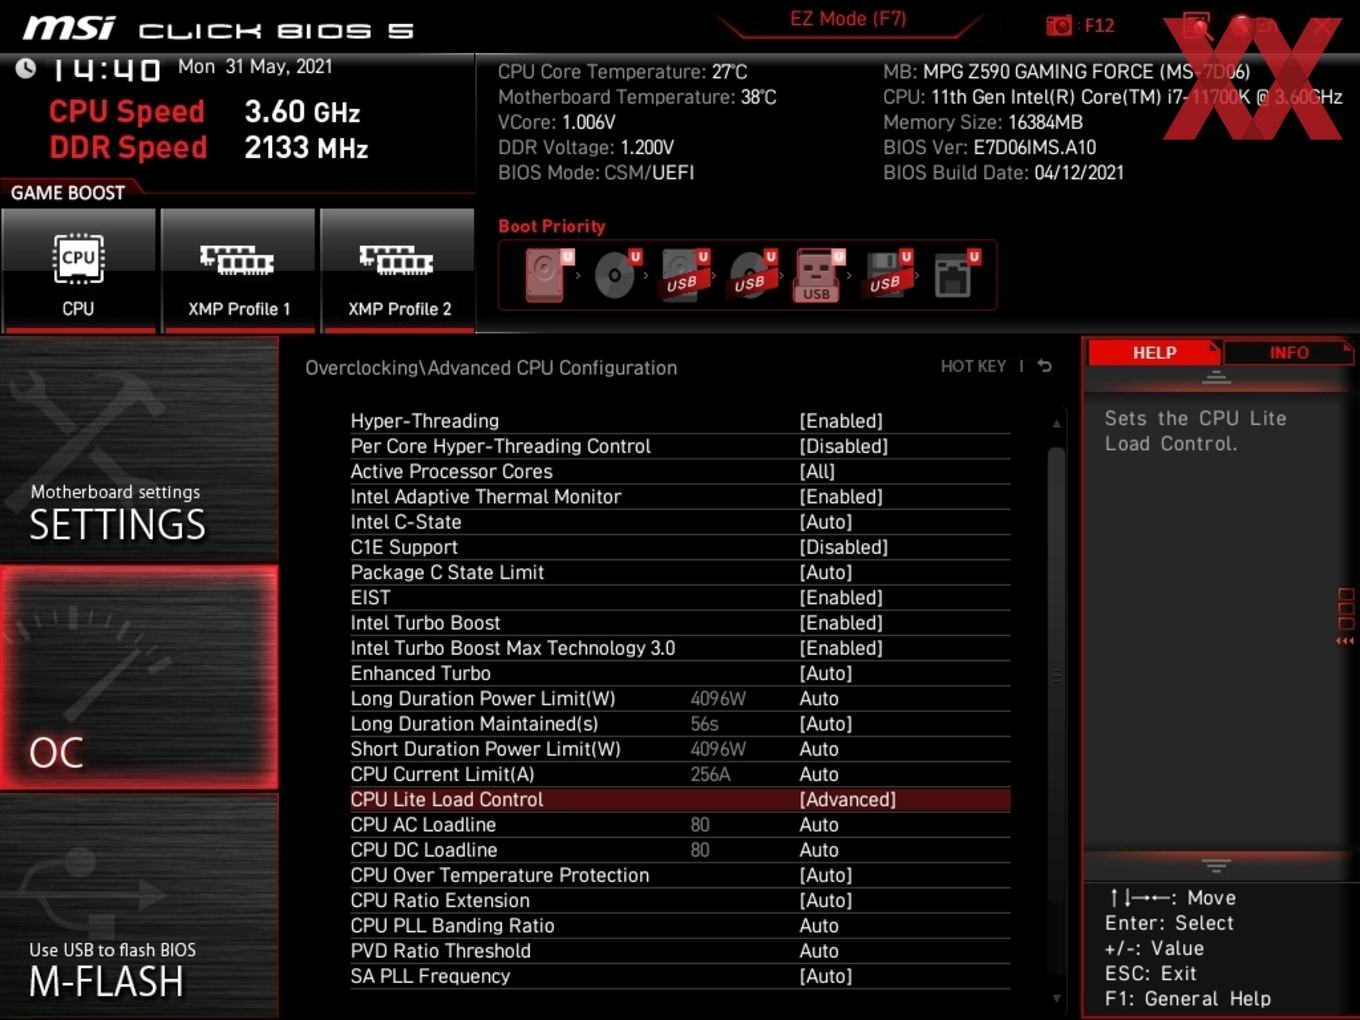Click the help panel top grip handle
The width and height of the screenshot is (1360, 1020).
tap(1216, 377)
